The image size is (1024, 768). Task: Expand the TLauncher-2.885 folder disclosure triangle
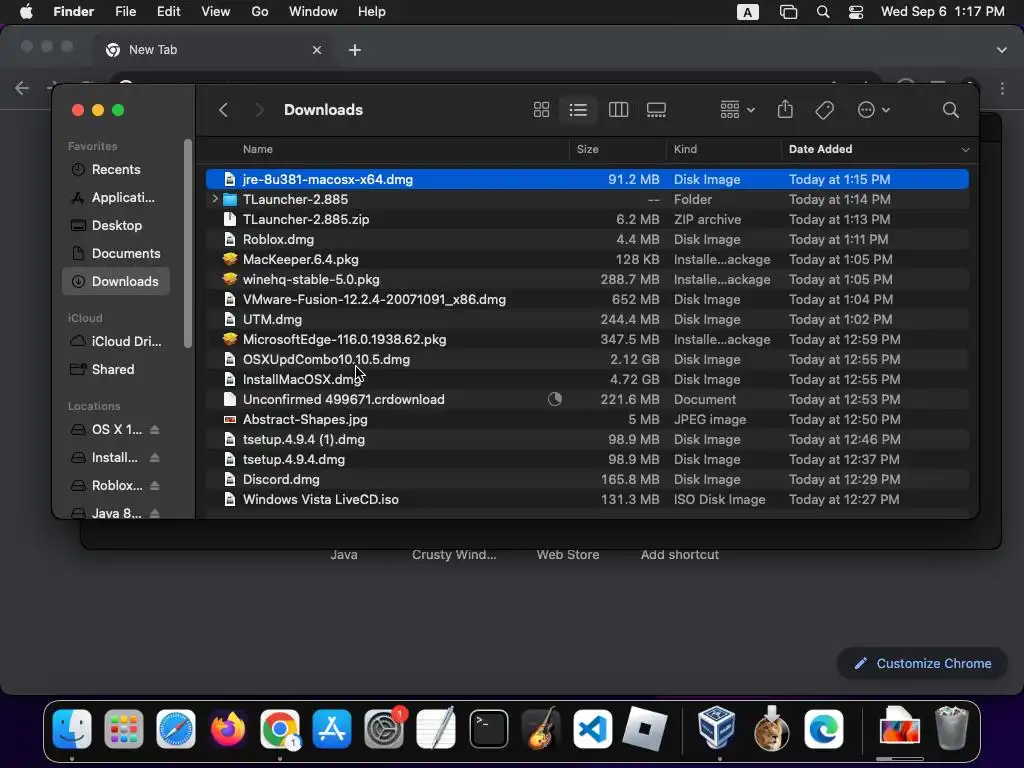click(215, 199)
